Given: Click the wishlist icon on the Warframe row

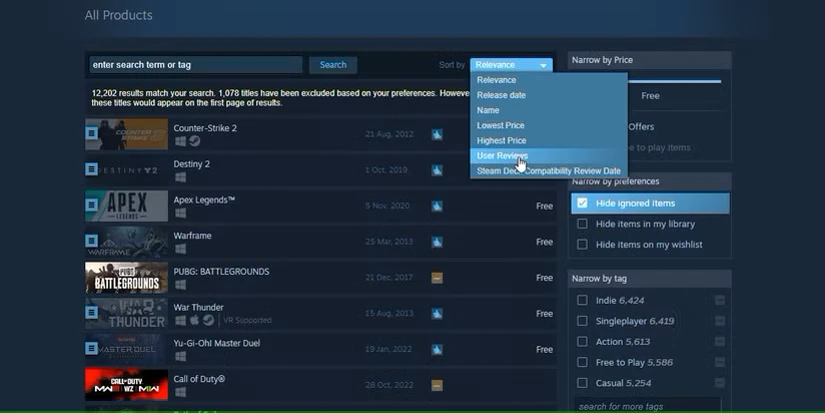Looking at the screenshot, I should point(92,240).
